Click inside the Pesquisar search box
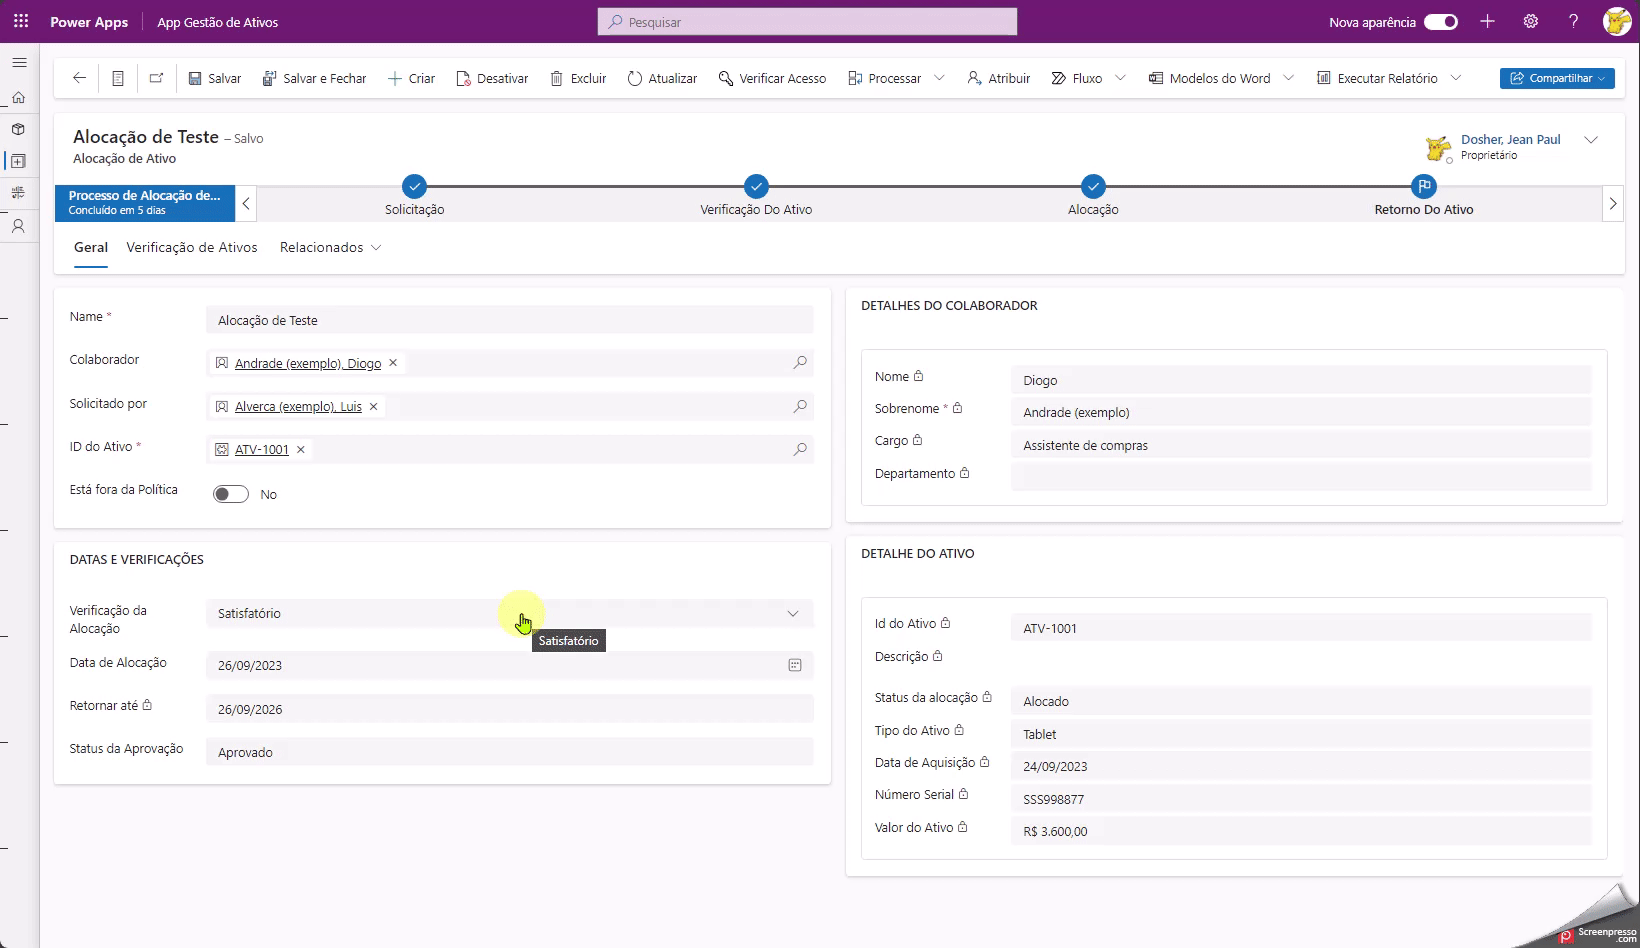Viewport: 1640px width, 948px height. (806, 21)
